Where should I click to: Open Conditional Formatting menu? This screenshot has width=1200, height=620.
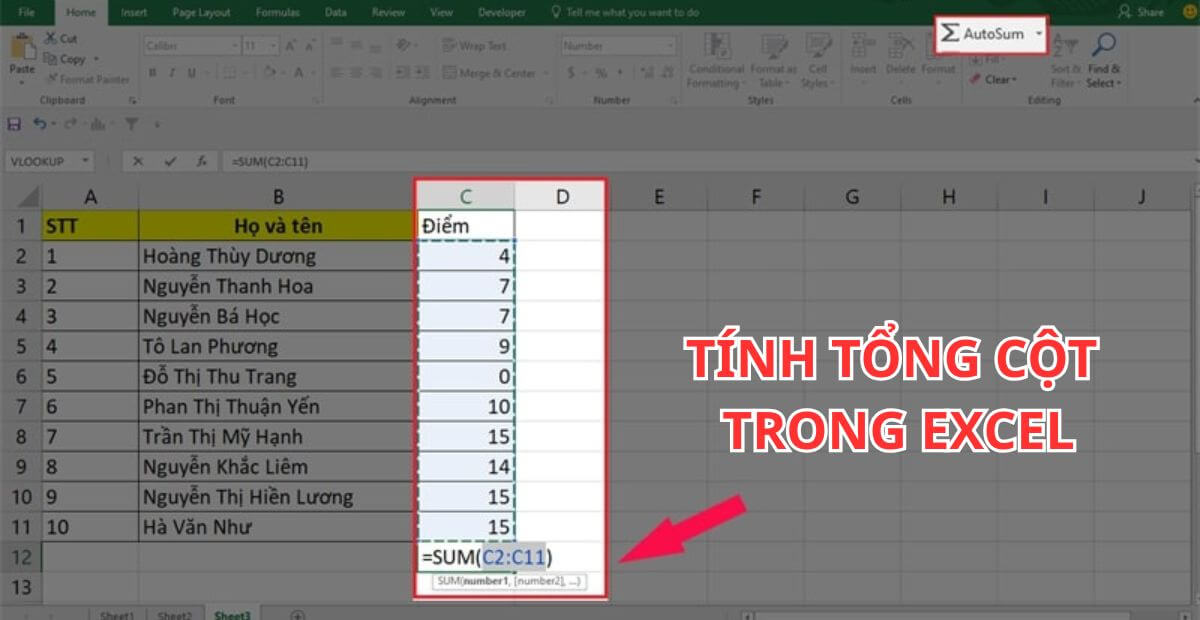[x=716, y=60]
